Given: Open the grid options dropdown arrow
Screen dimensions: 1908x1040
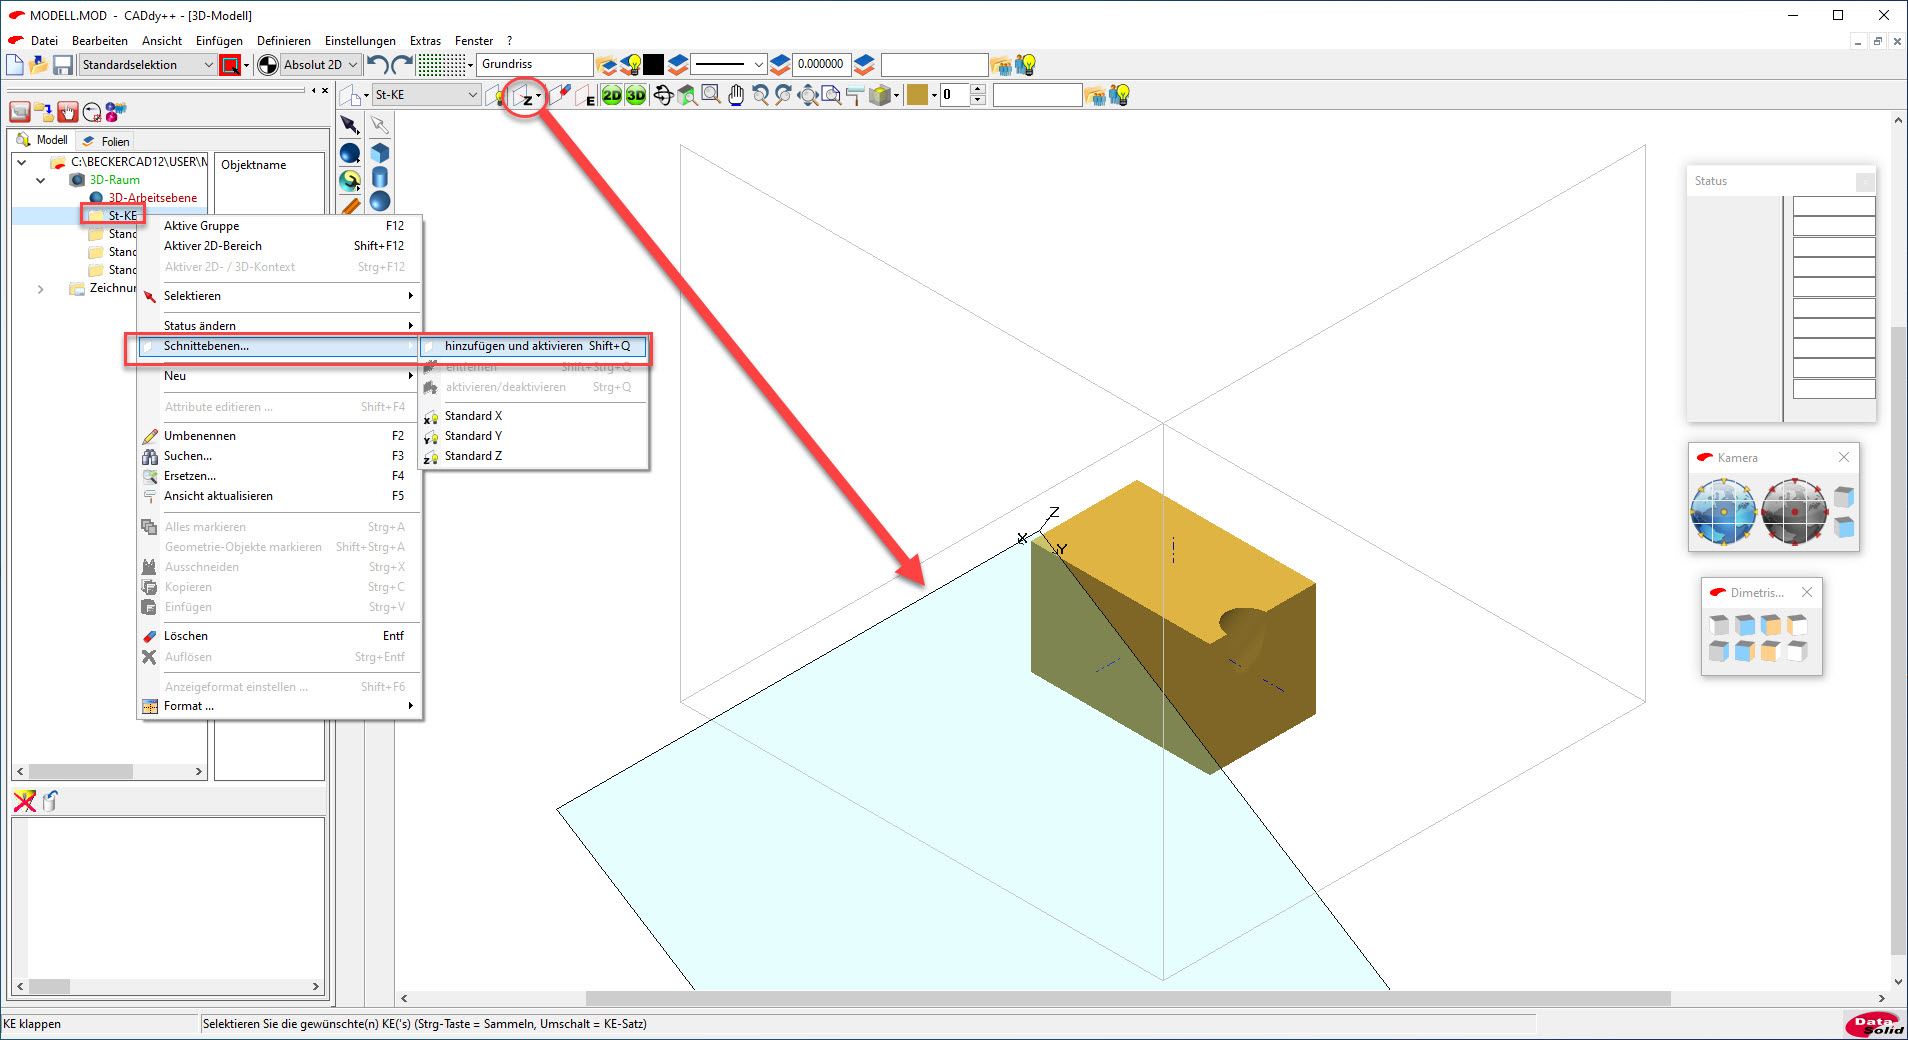Looking at the screenshot, I should [471, 65].
